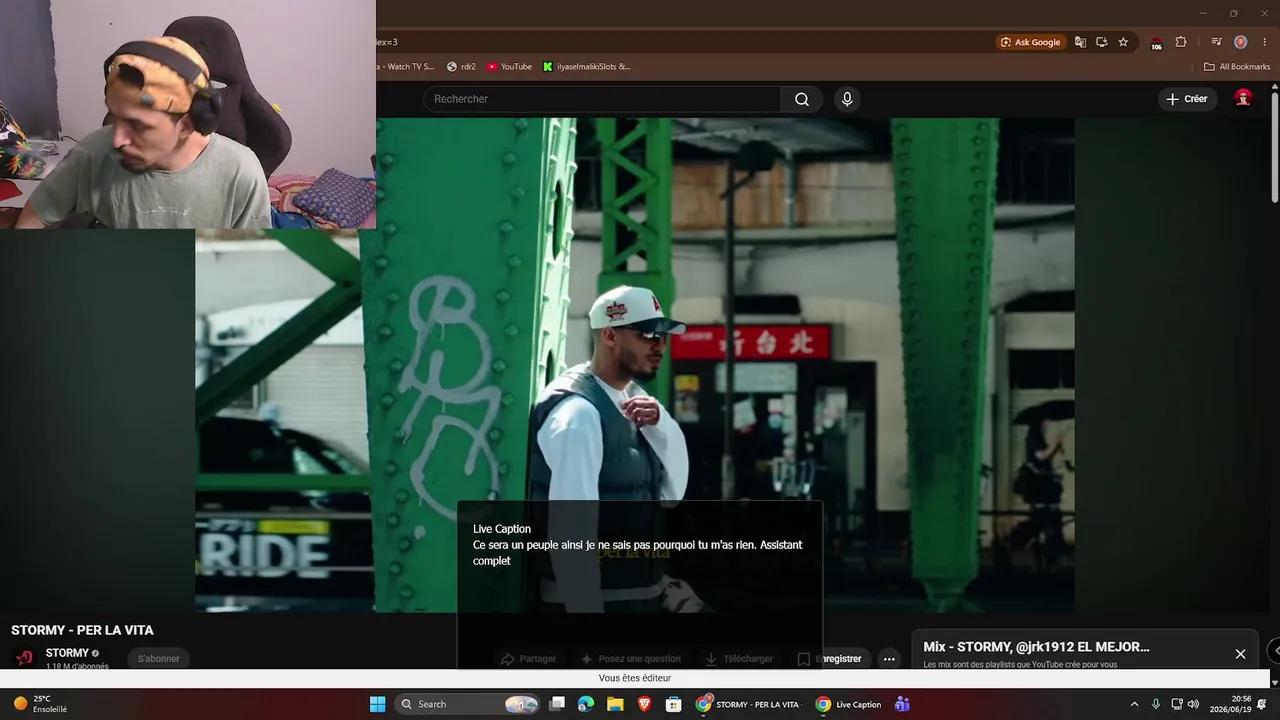Open Chrome profile avatar
Screen dimensions: 1280x720
tap(1240, 42)
